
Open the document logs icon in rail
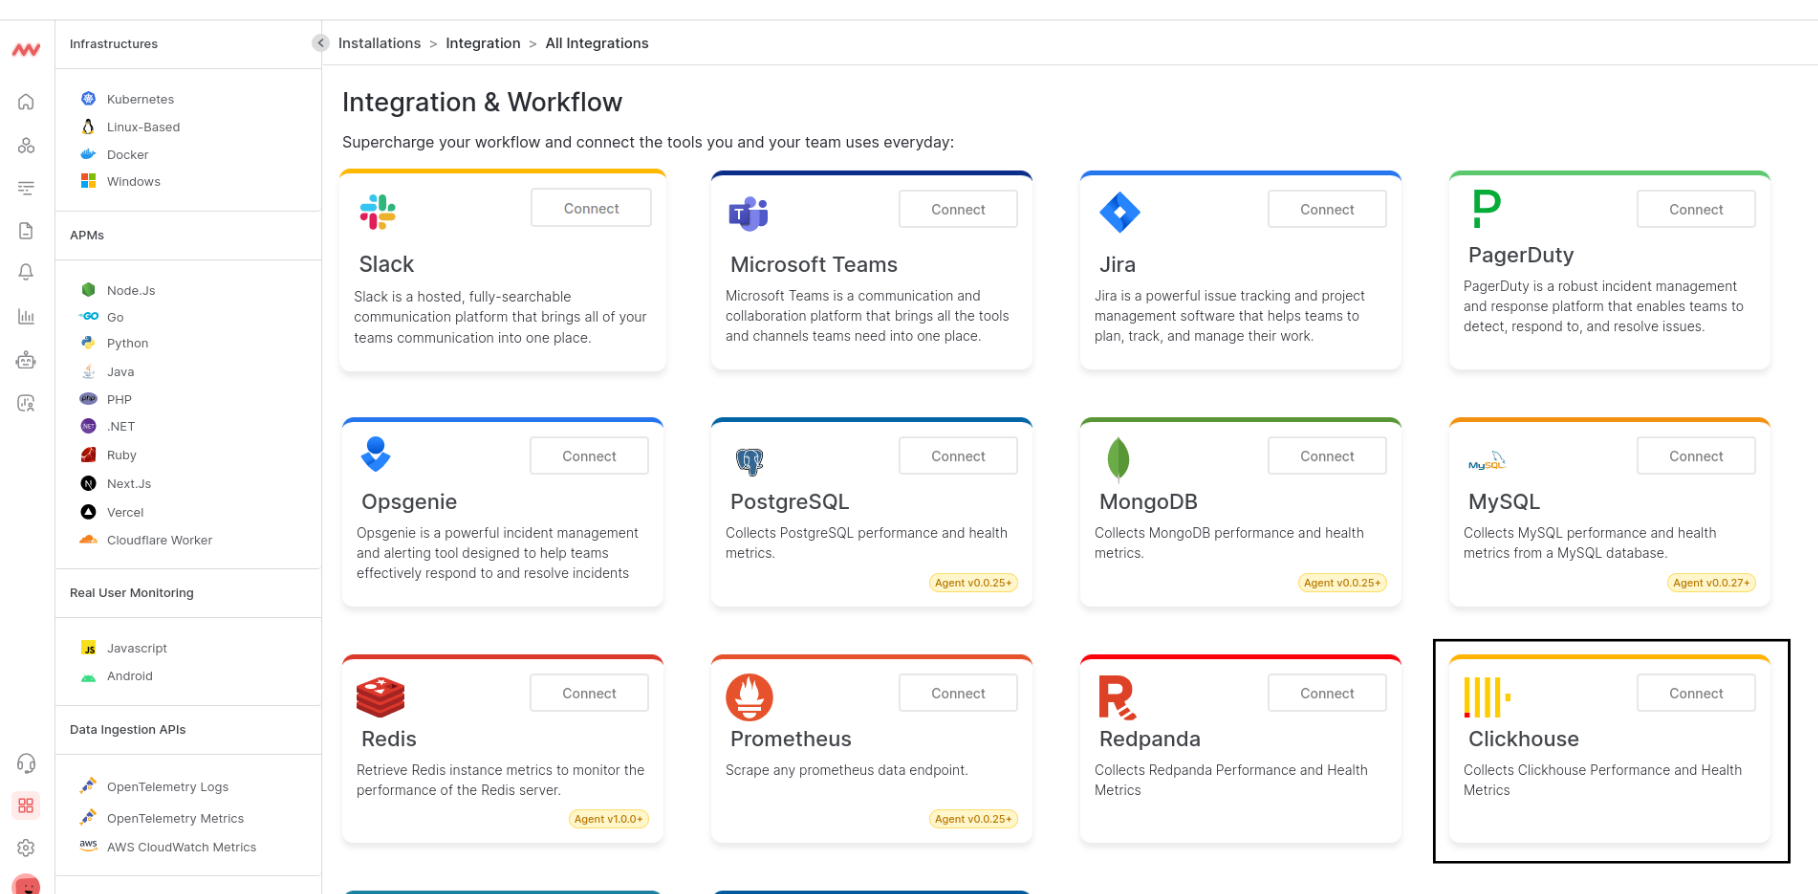pyautogui.click(x=26, y=231)
